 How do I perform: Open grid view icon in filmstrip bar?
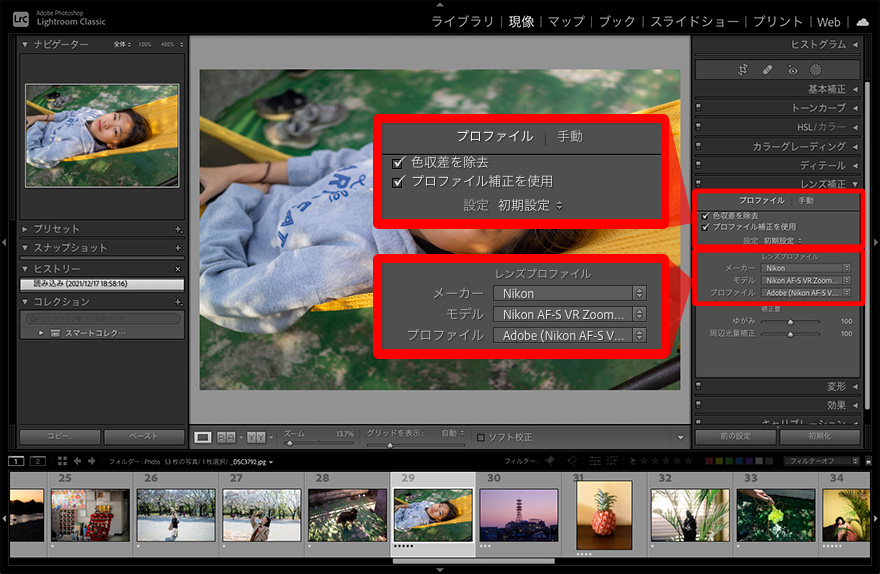pos(62,461)
